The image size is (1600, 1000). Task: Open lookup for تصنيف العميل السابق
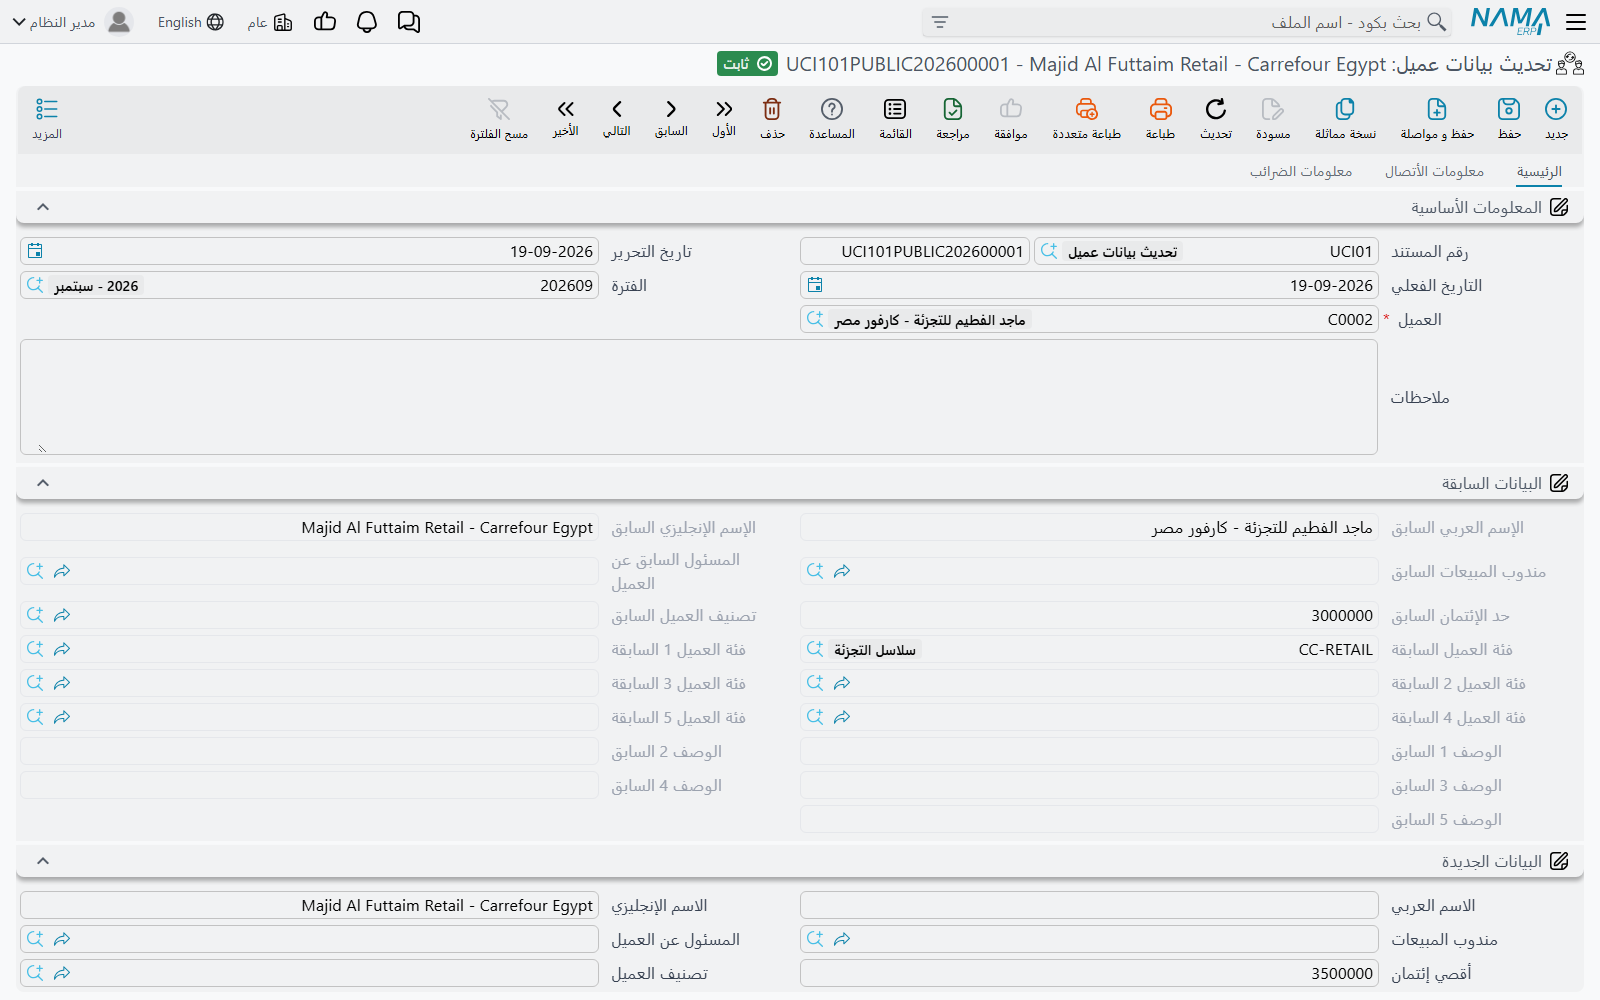[36, 615]
